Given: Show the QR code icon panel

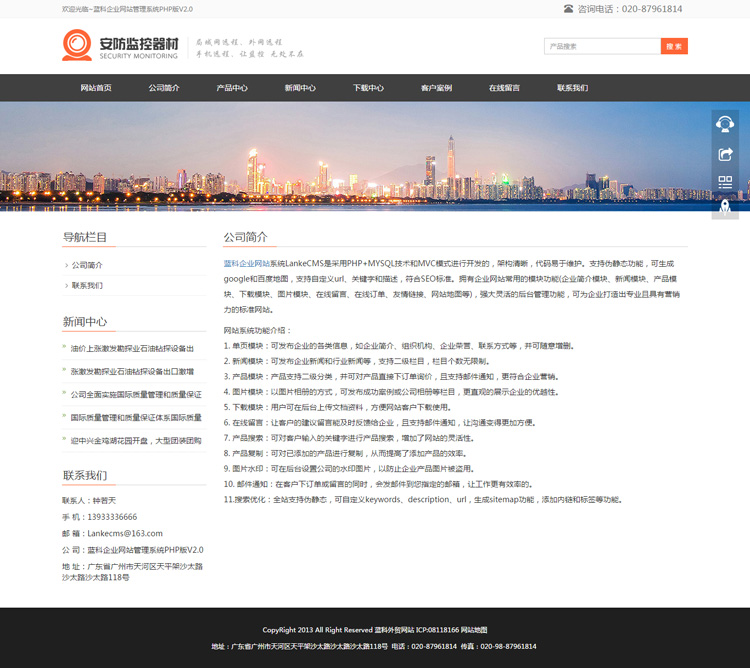Looking at the screenshot, I should (725, 182).
